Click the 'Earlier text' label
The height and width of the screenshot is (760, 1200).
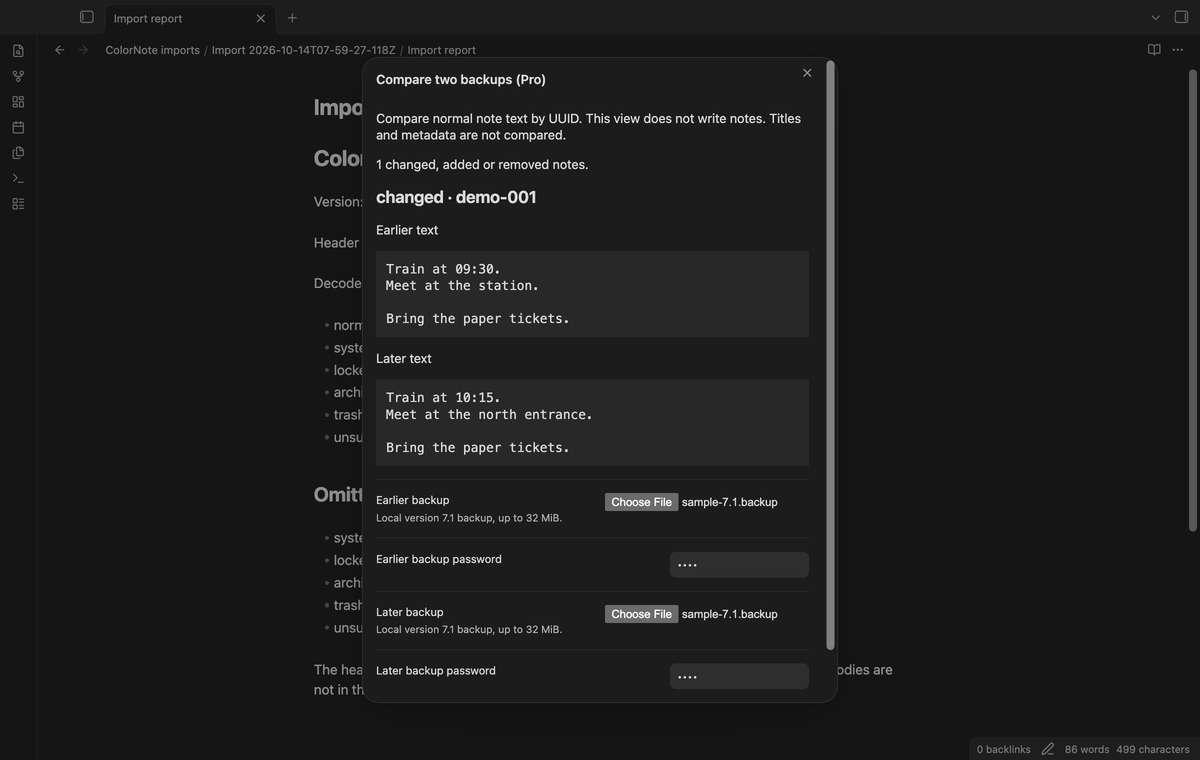pyautogui.click(x=407, y=230)
